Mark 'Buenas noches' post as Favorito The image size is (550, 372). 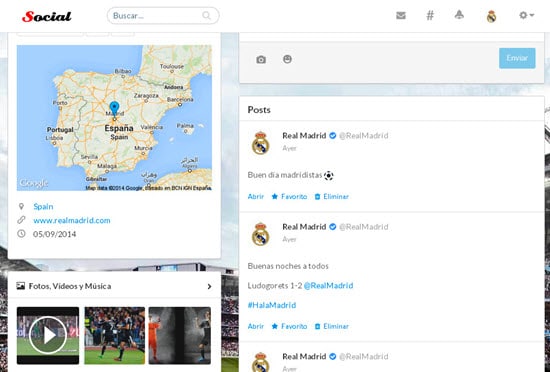click(x=289, y=326)
